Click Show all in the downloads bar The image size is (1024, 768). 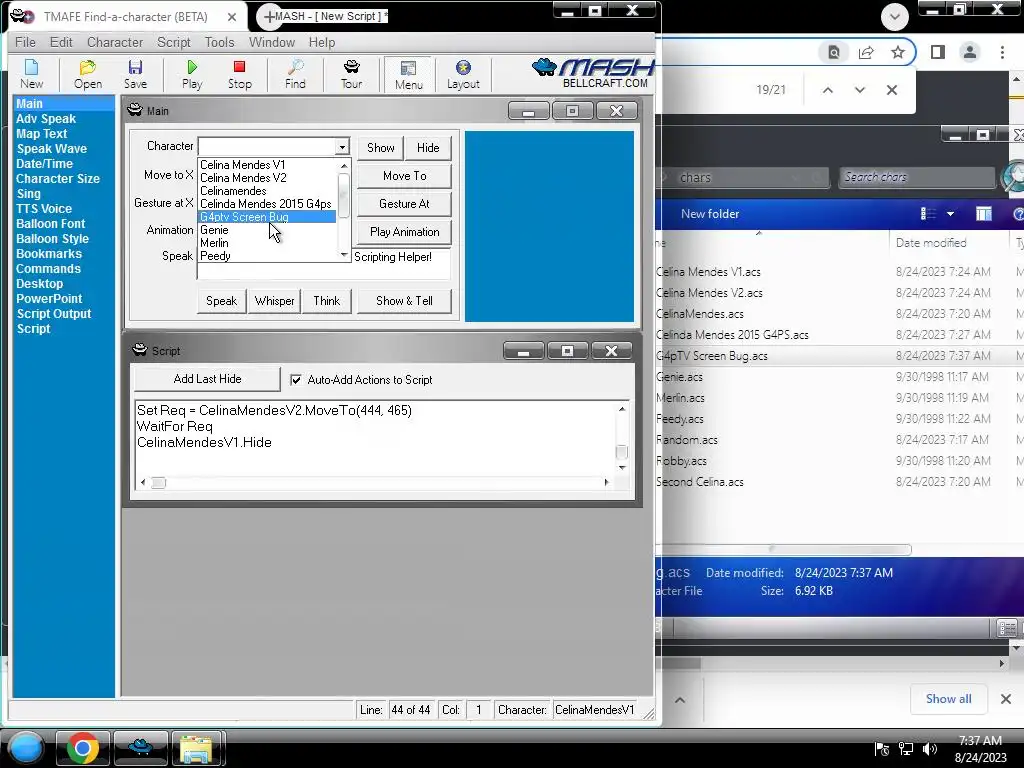click(x=948, y=699)
